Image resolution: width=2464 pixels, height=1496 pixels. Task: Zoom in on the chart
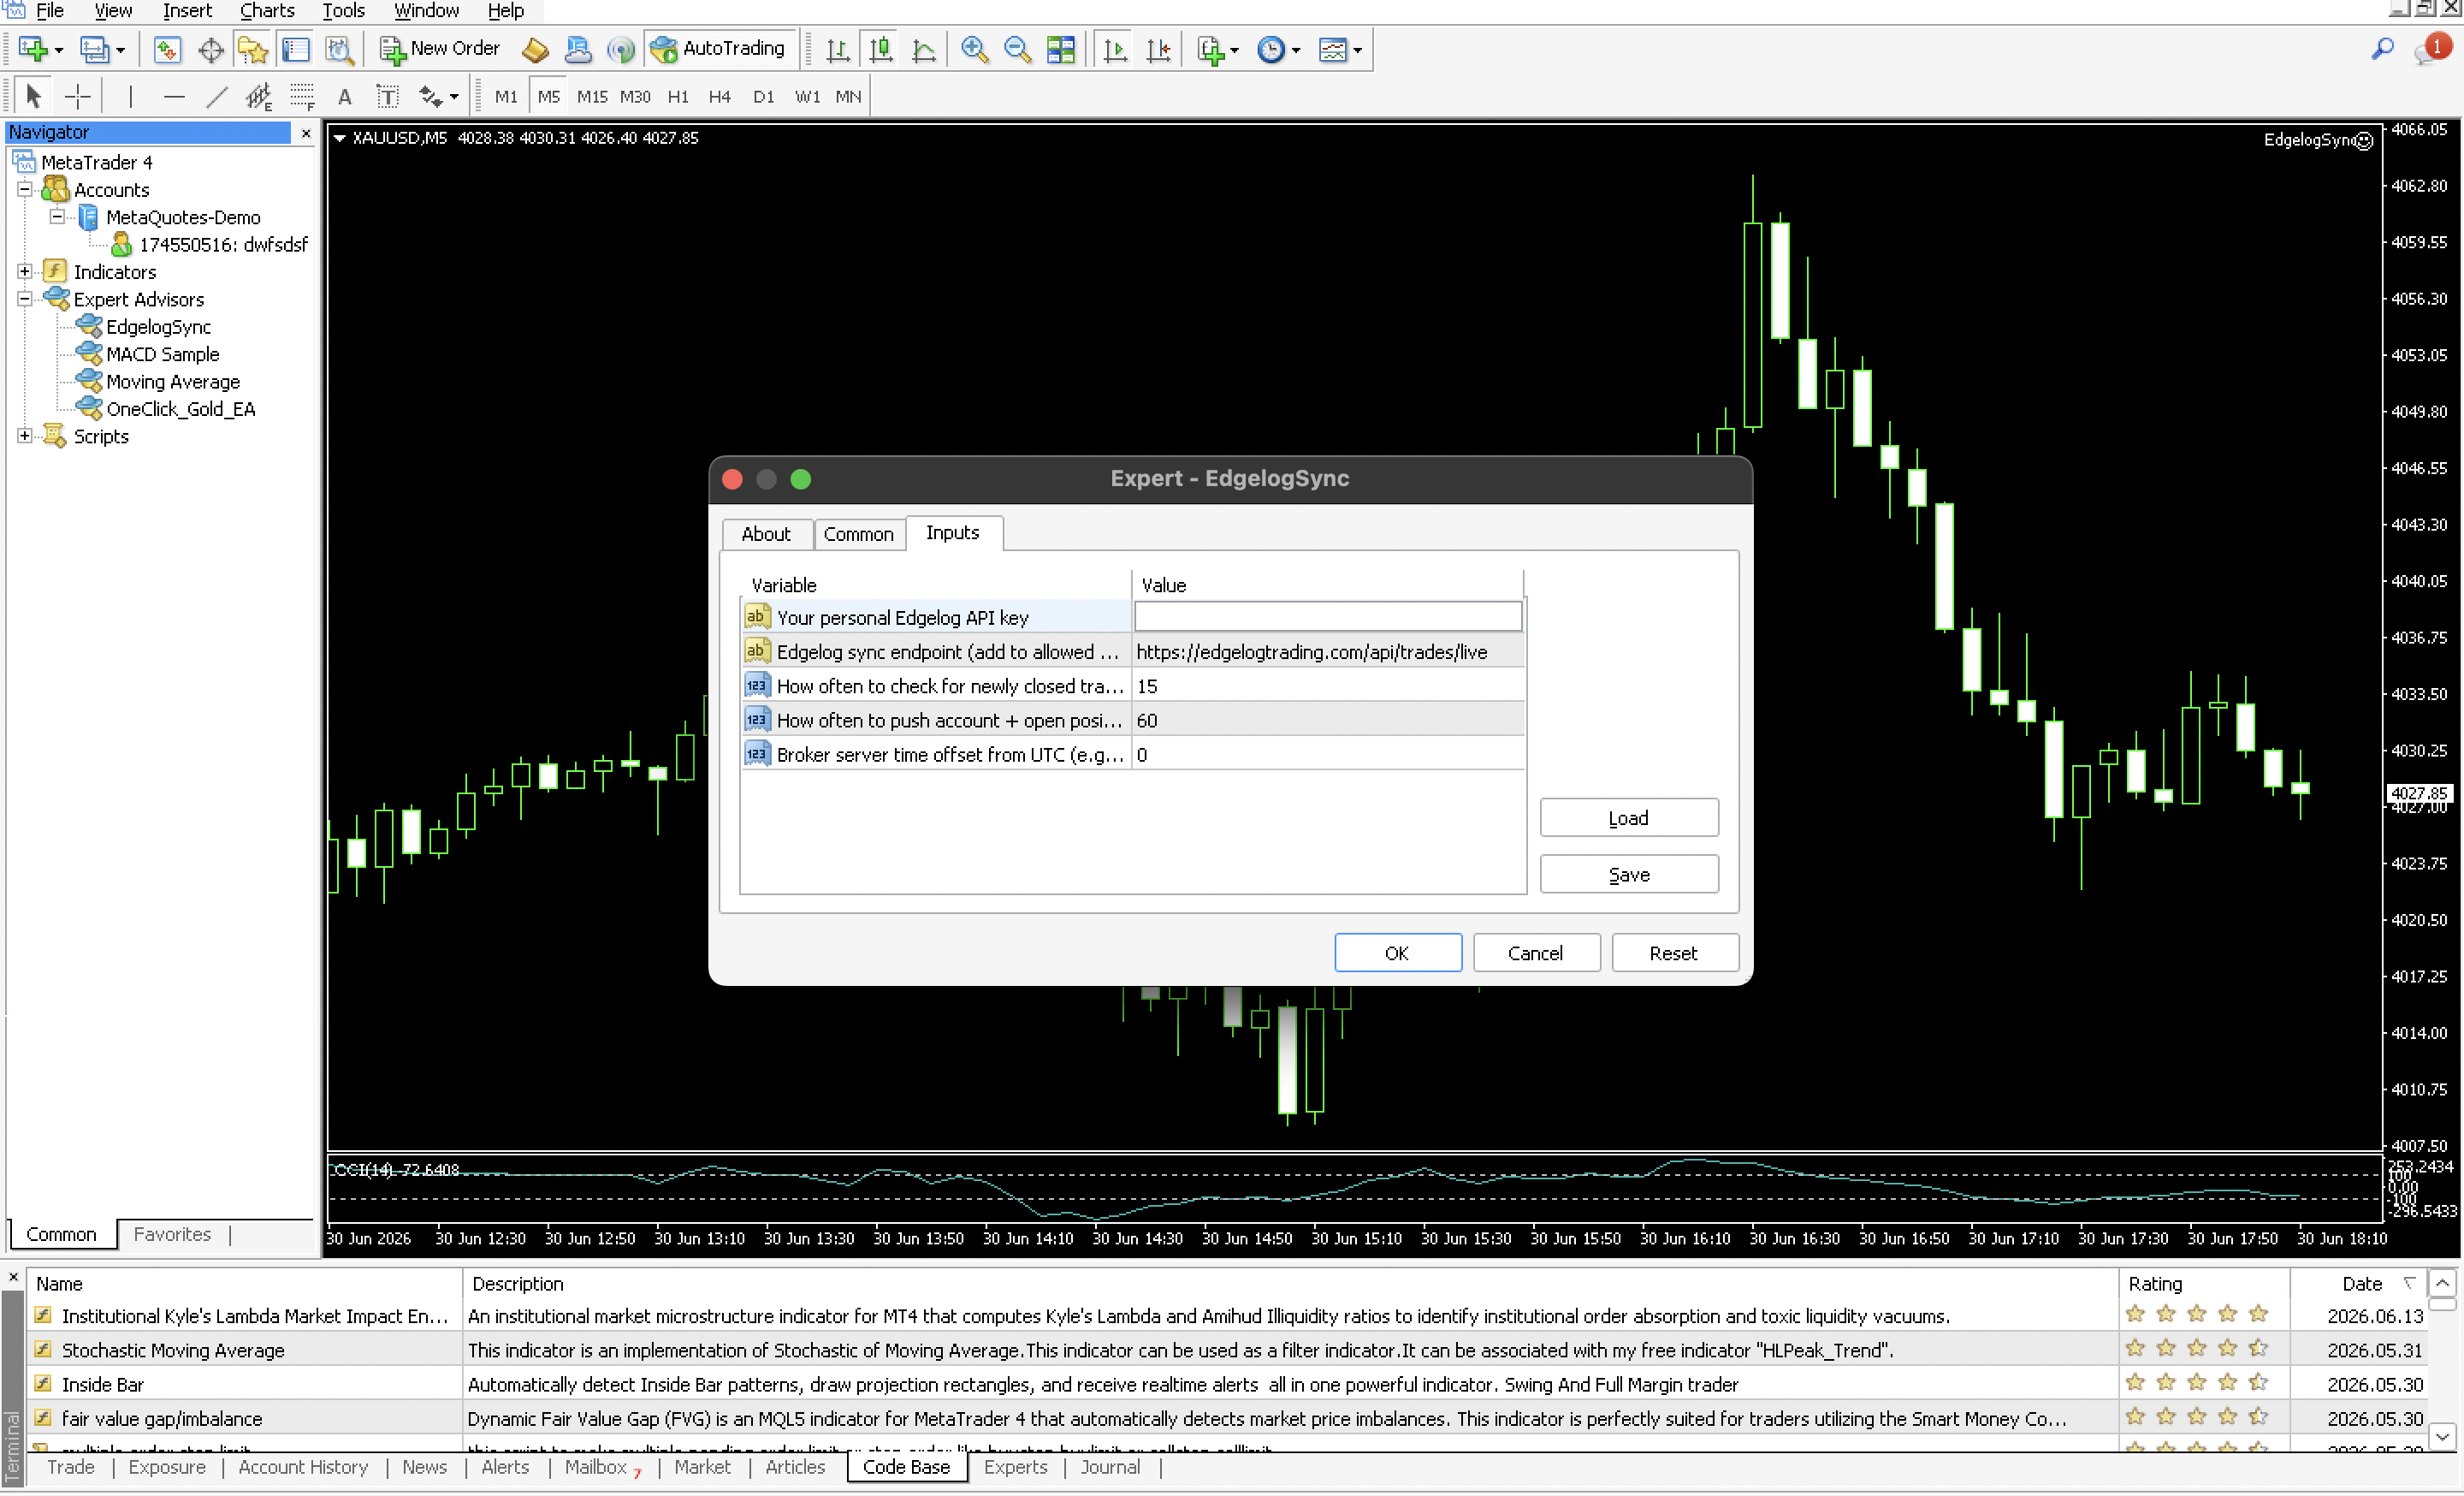[974, 49]
